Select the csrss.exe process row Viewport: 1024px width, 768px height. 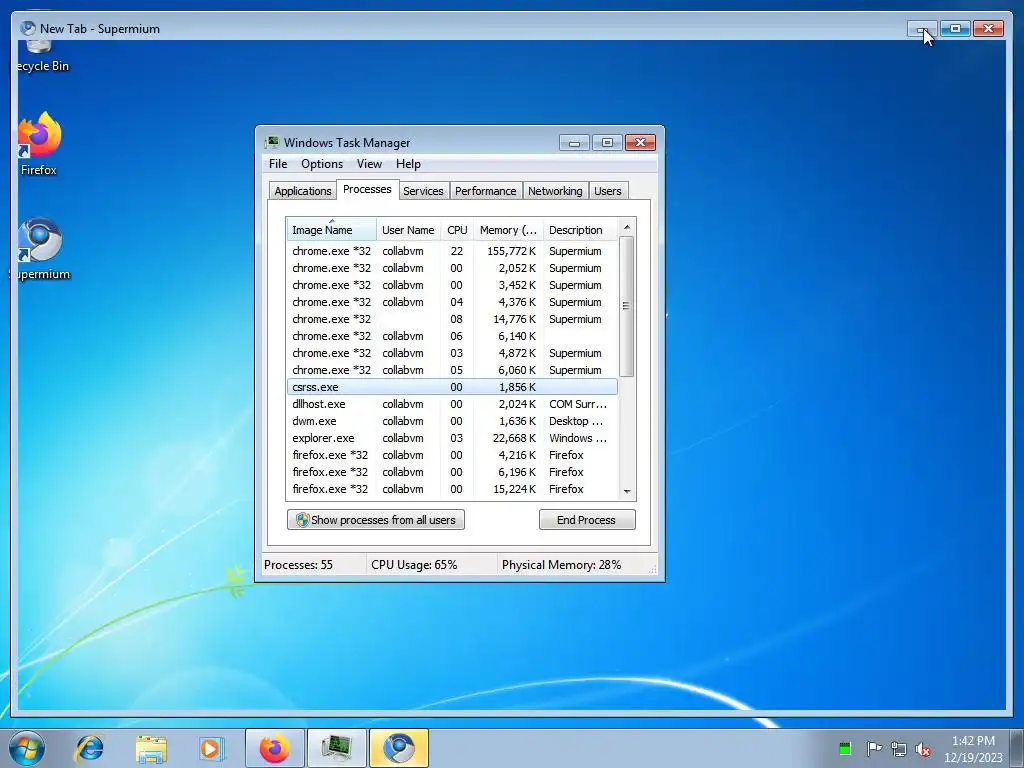452,387
